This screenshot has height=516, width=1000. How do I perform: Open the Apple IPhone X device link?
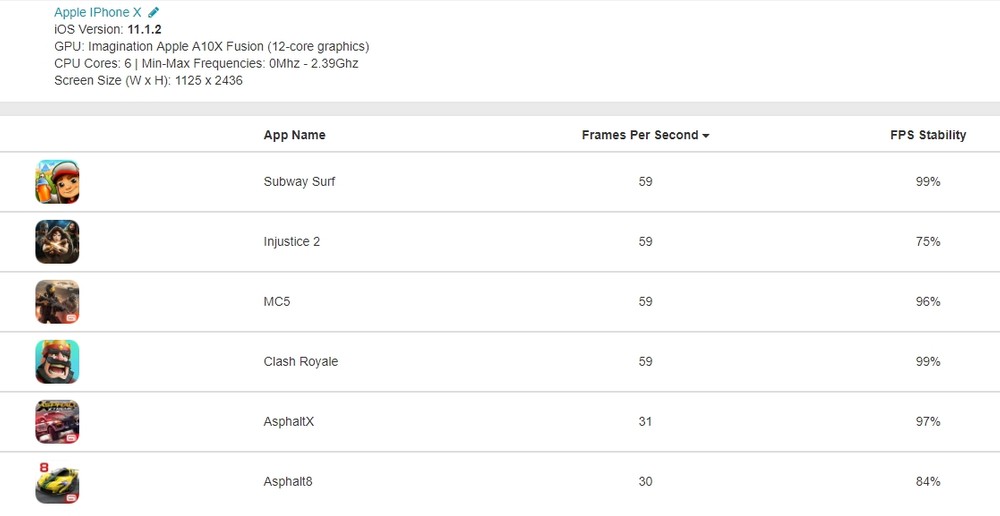(x=98, y=13)
